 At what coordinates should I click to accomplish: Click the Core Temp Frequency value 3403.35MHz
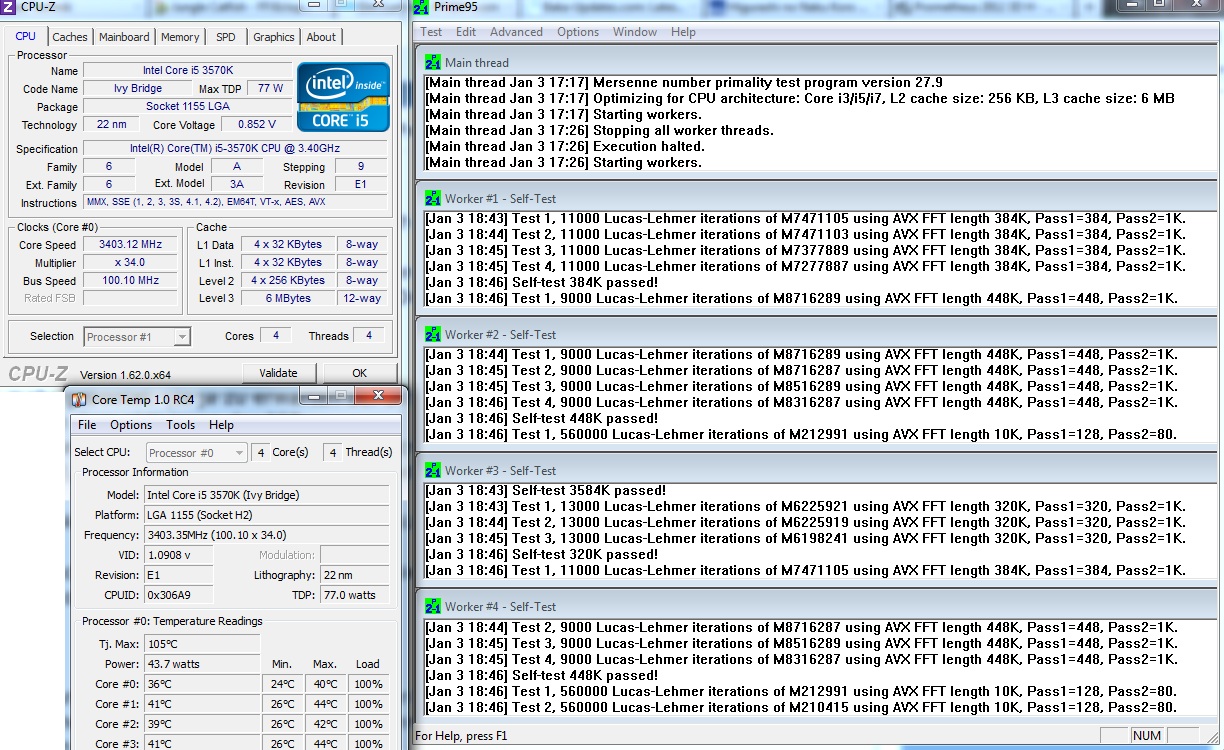(267, 535)
